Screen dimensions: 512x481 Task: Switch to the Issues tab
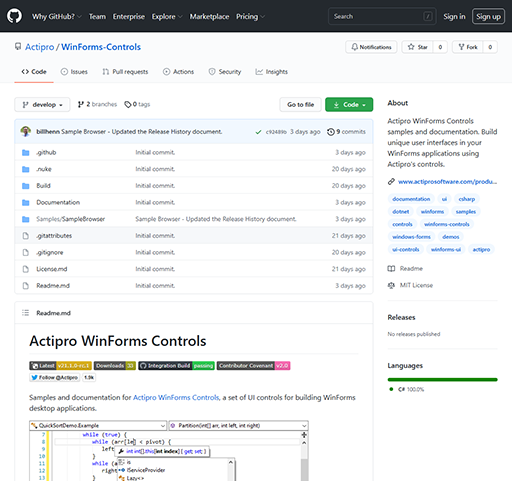coord(74,72)
